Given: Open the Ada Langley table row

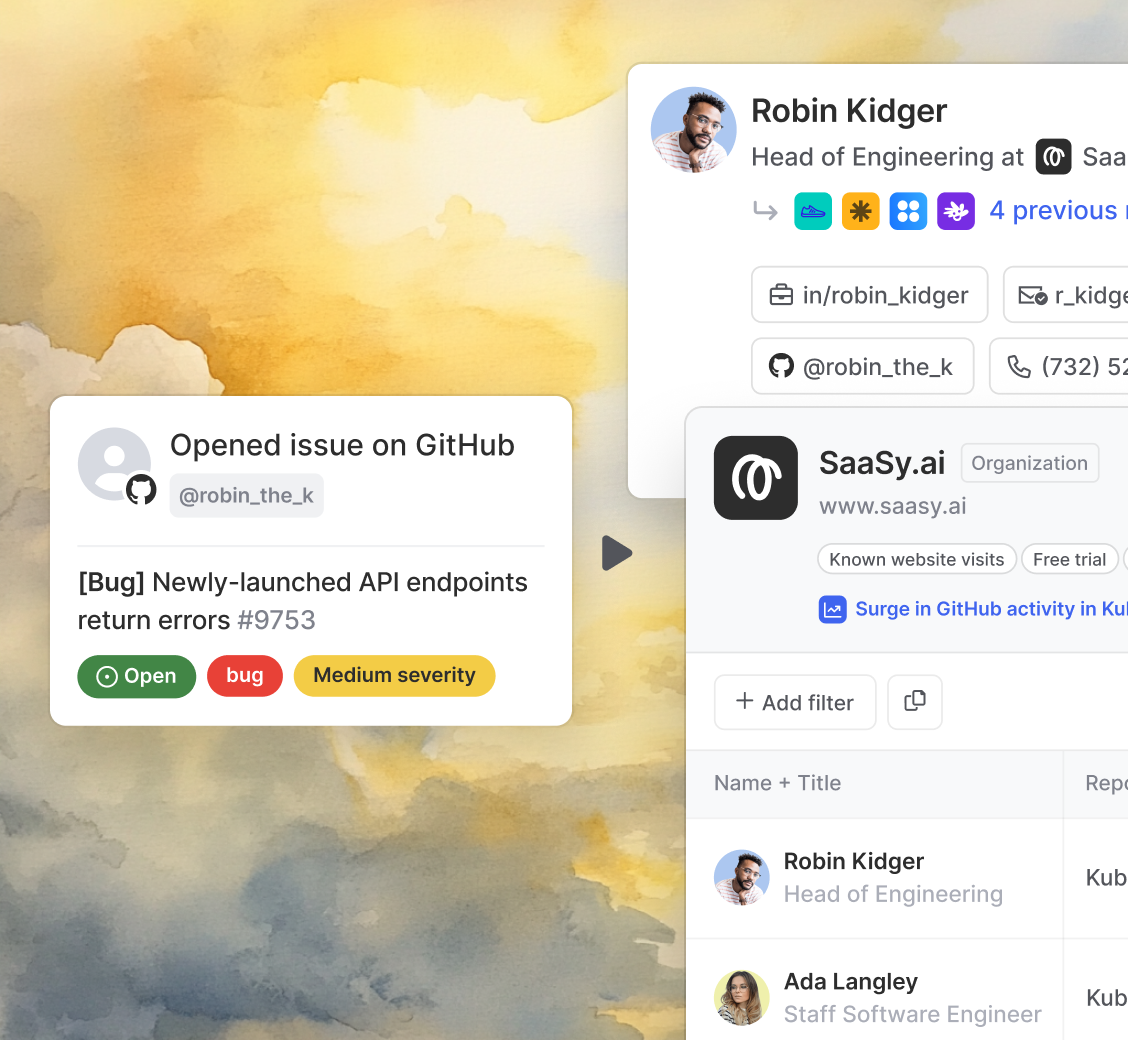Looking at the screenshot, I should pos(906,990).
